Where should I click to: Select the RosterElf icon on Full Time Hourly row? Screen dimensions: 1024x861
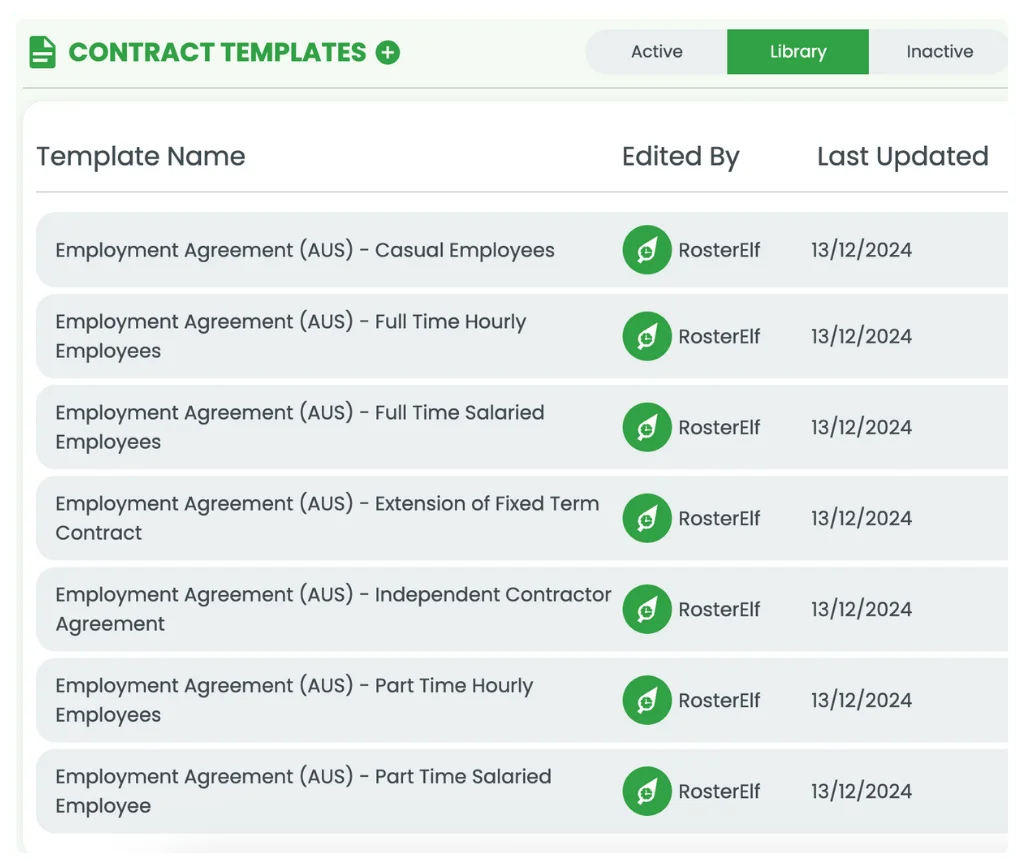(x=647, y=336)
